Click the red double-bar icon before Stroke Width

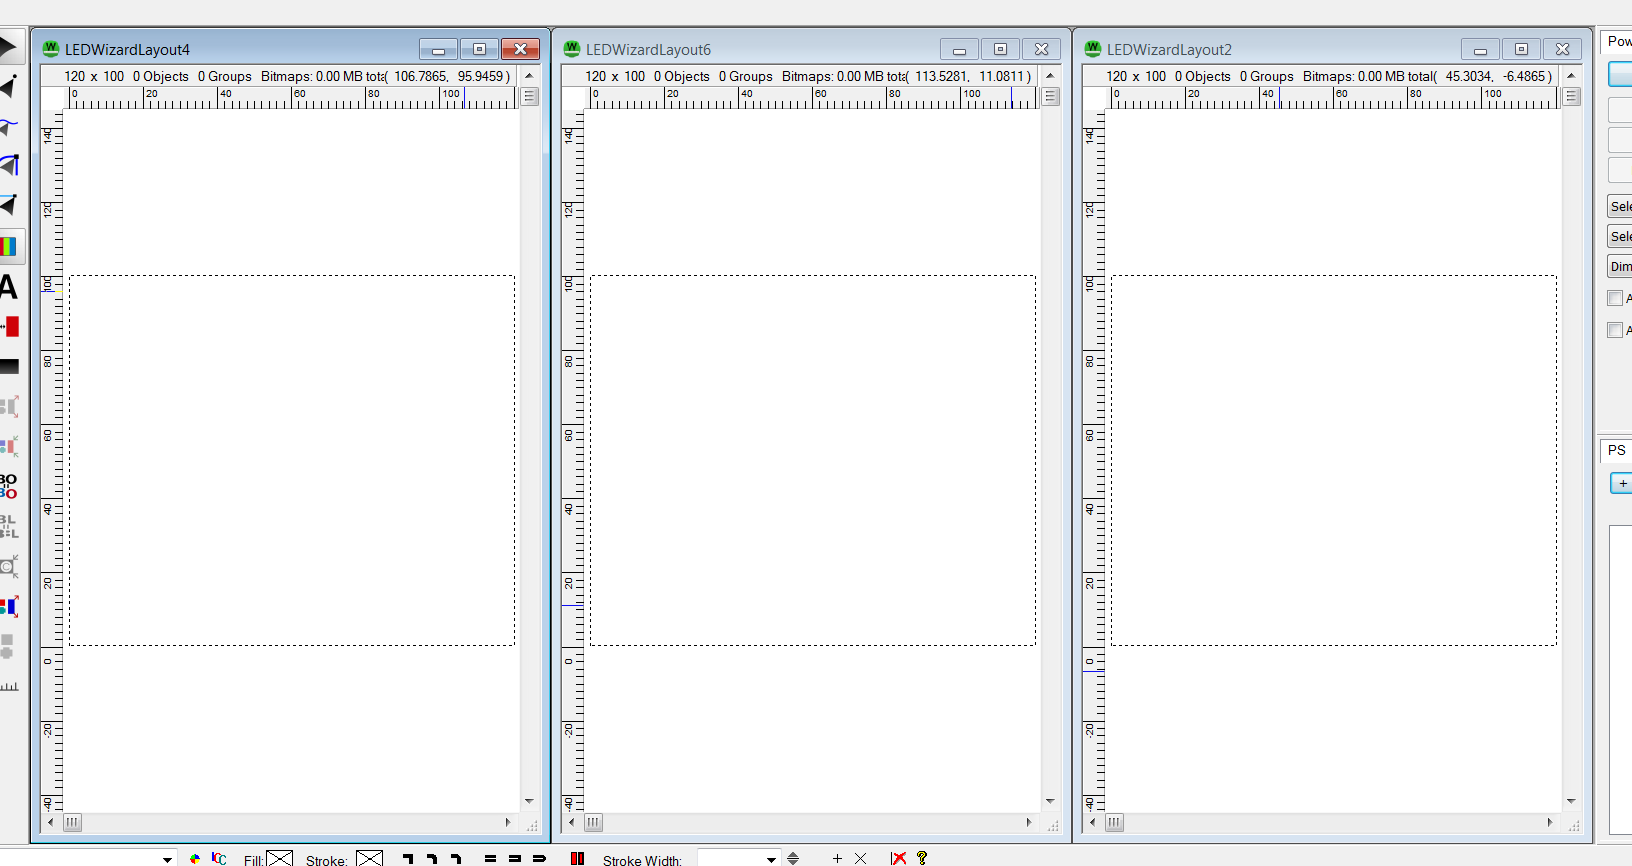(577, 859)
